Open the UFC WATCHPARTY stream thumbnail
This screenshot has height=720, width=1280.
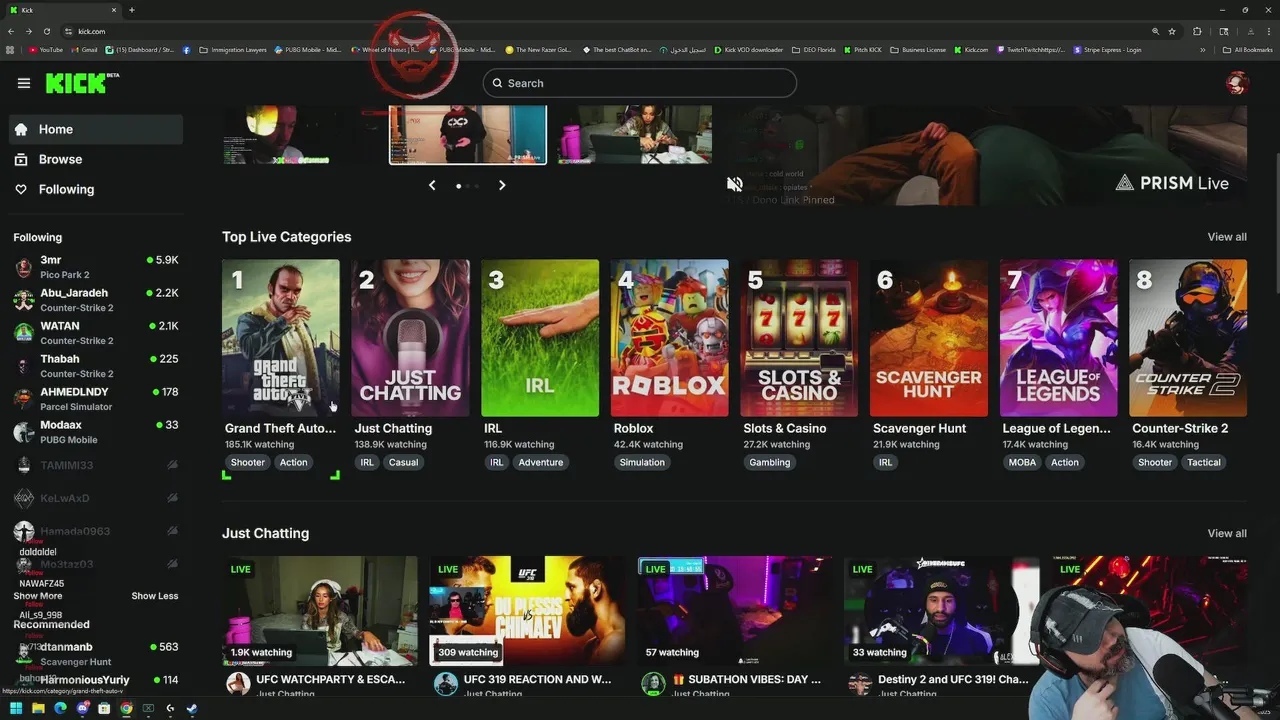[320, 611]
